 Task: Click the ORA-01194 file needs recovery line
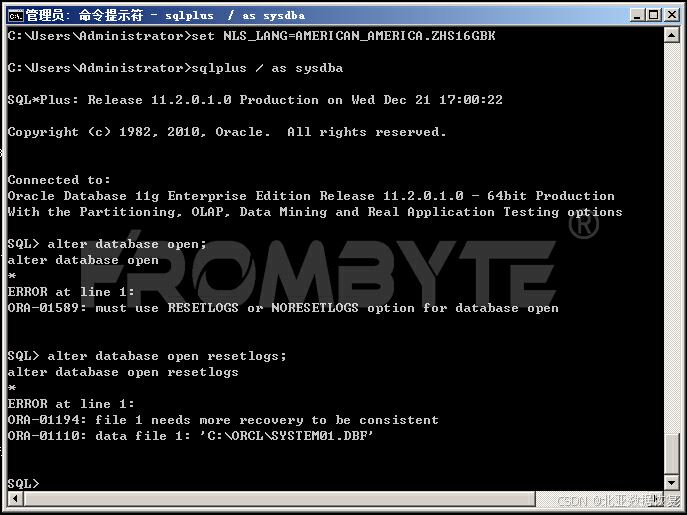coord(223,420)
